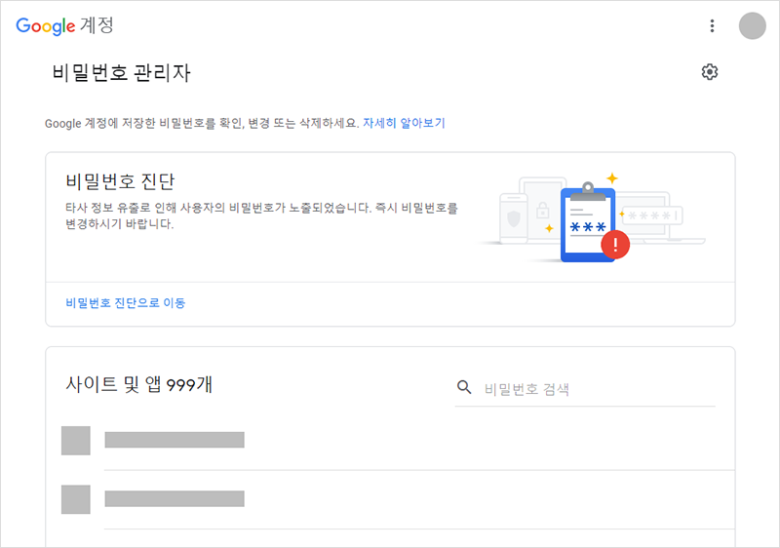Click the blue clipboard password illustration
Image resolution: width=780 pixels, height=548 pixels.
[x=587, y=224]
